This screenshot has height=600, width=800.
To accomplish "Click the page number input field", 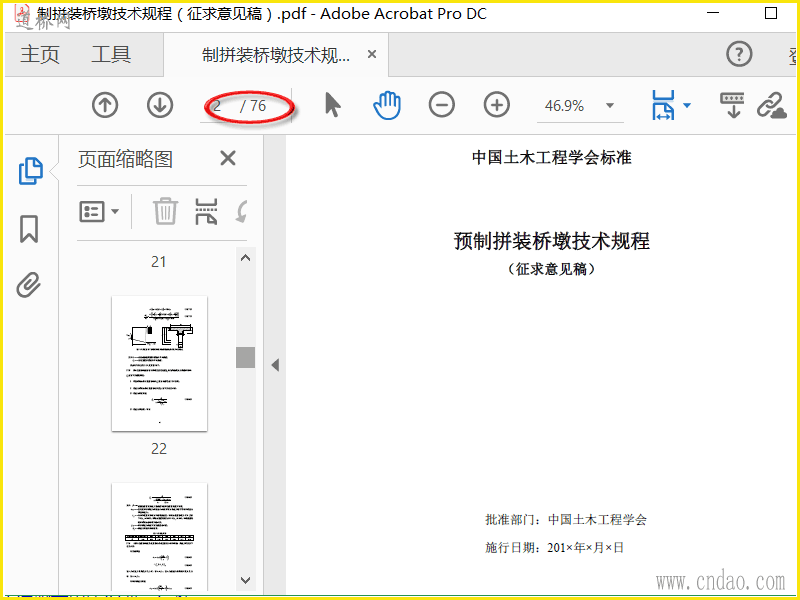I will pyautogui.click(x=217, y=106).
